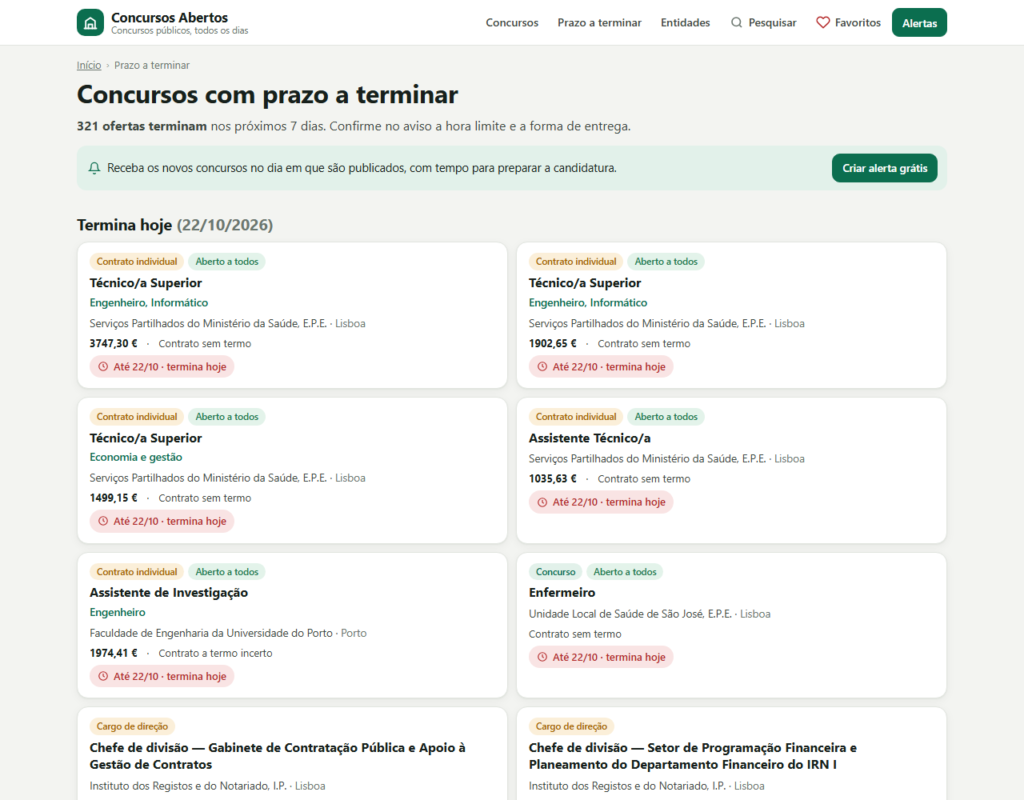Open Chefe de divisão Setor de Programação Financeira
The image size is (1024, 800).
692,756
